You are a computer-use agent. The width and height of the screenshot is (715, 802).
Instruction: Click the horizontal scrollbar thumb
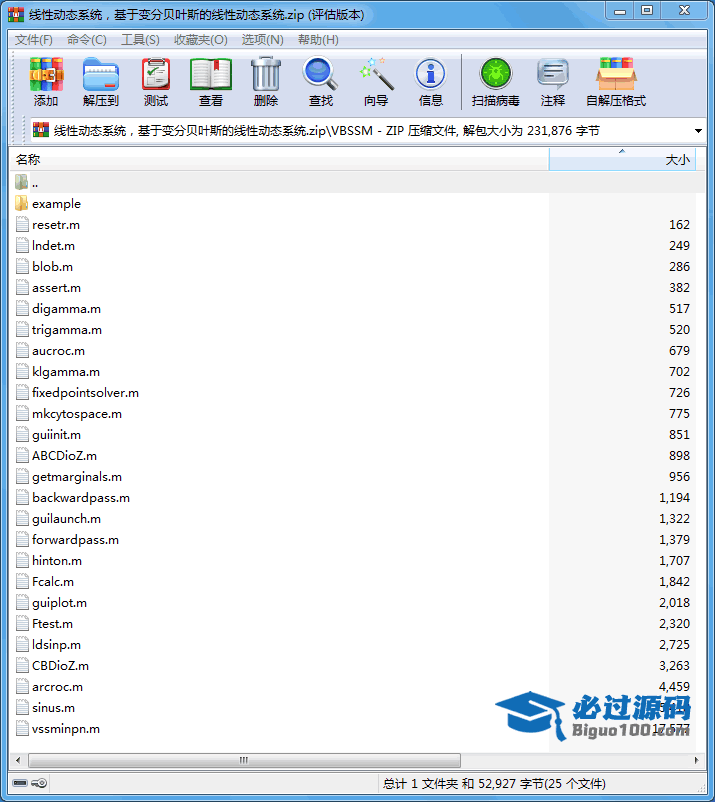point(244,760)
